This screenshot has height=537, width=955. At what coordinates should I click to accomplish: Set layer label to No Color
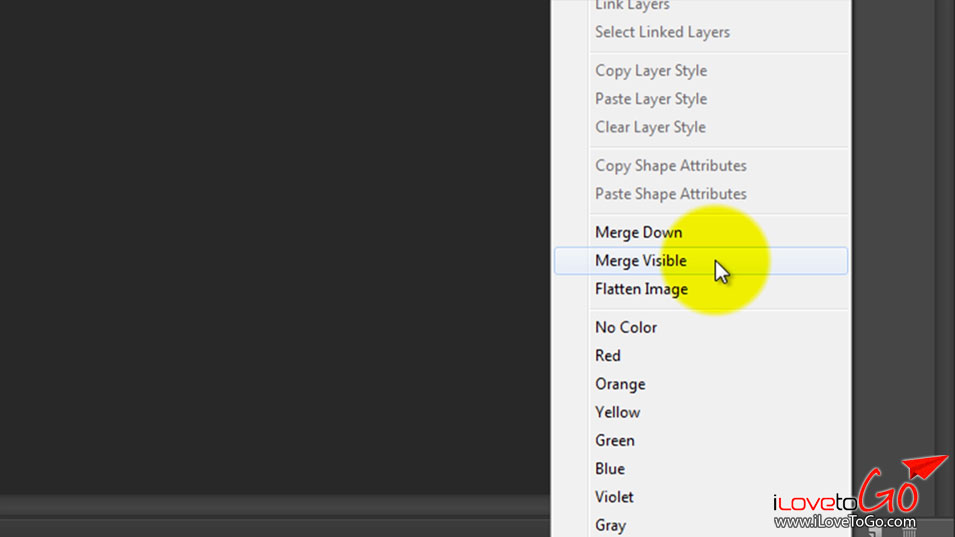pos(700,328)
